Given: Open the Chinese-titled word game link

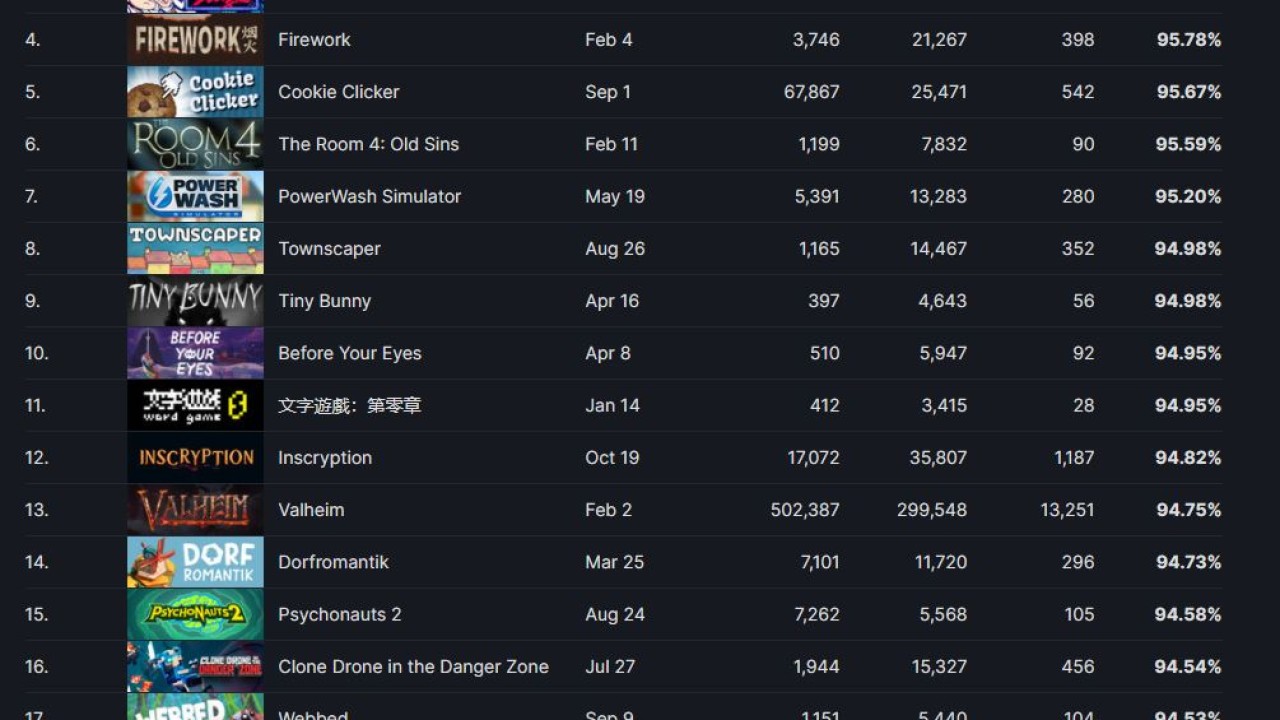Looking at the screenshot, I should tap(349, 405).
